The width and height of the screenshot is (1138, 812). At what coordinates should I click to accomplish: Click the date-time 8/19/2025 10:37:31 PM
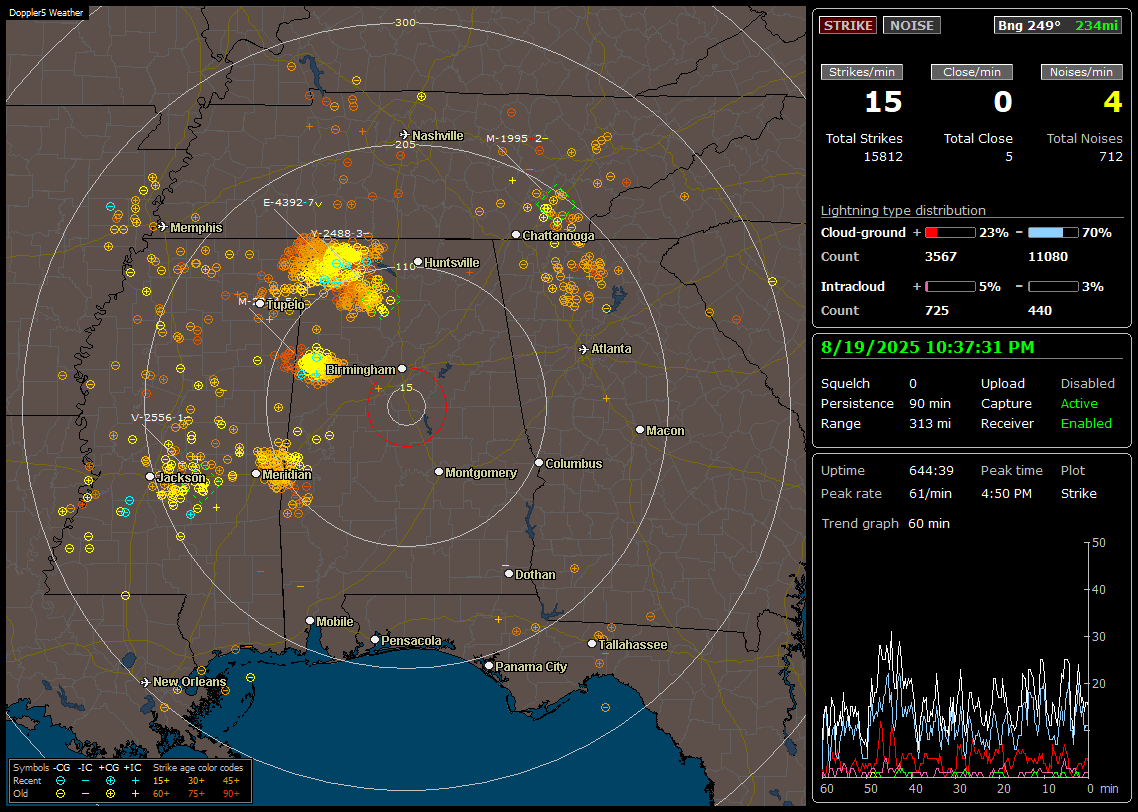click(x=928, y=347)
